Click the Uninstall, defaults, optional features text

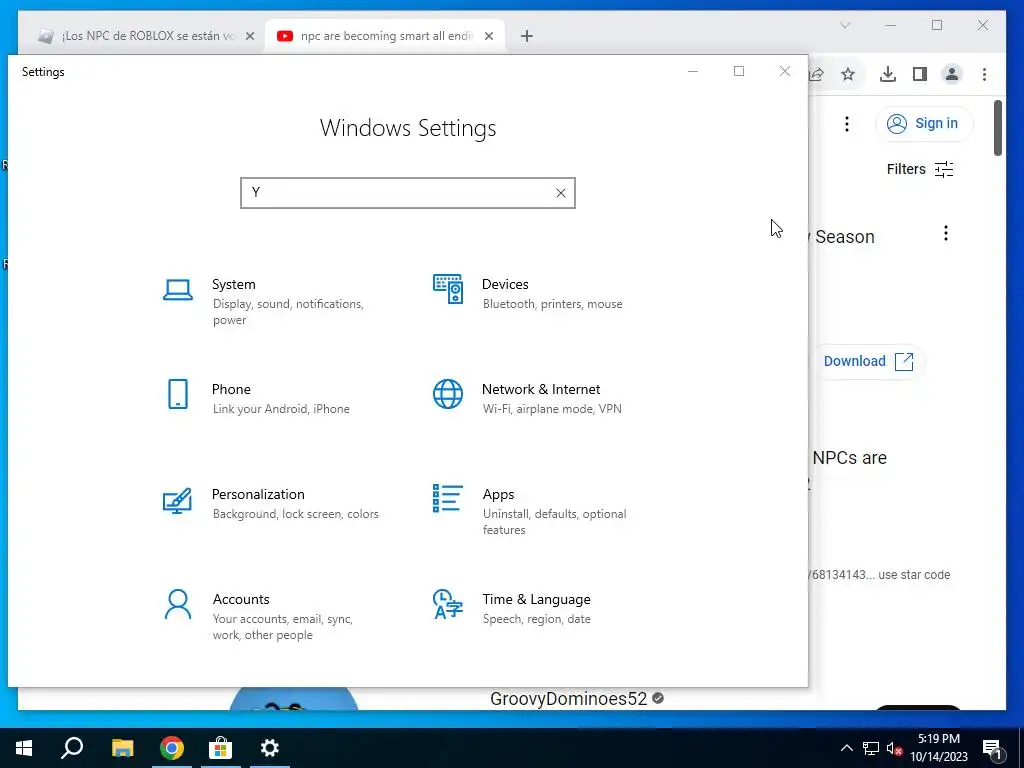(554, 522)
